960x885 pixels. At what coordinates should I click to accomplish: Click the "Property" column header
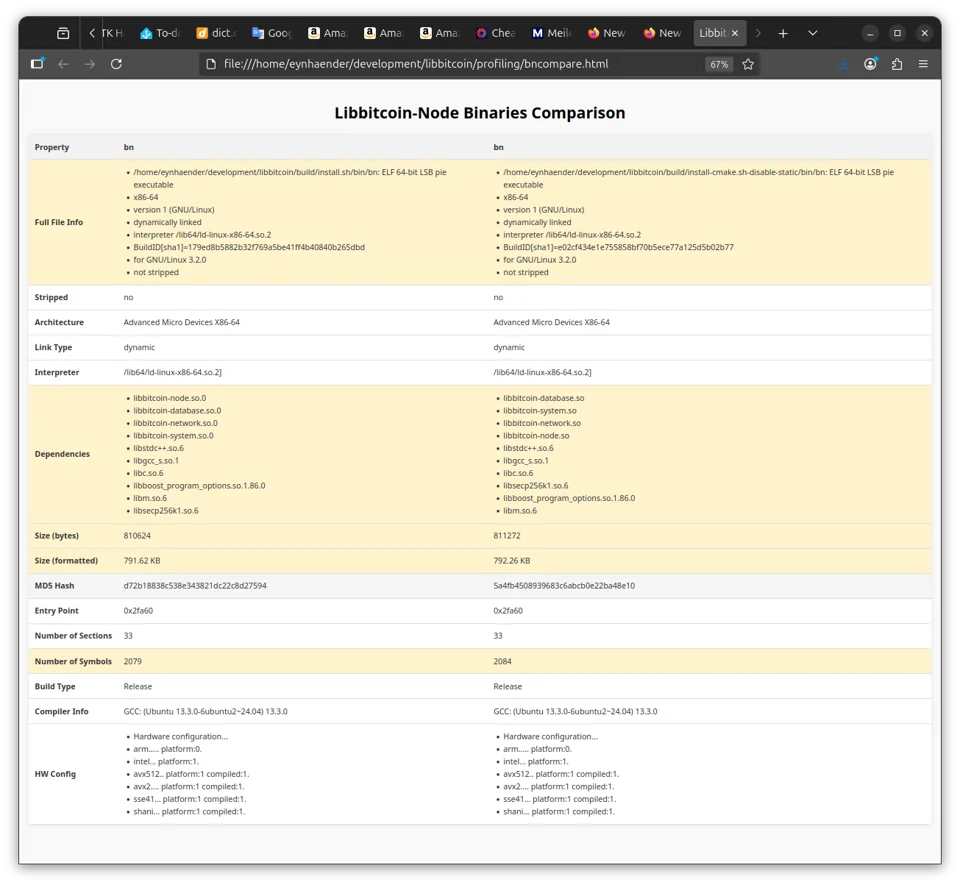pyautogui.click(x=52, y=147)
